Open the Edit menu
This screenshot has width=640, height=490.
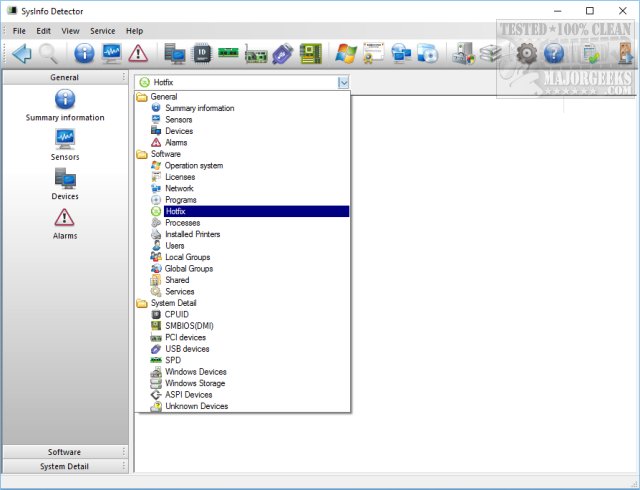point(43,31)
